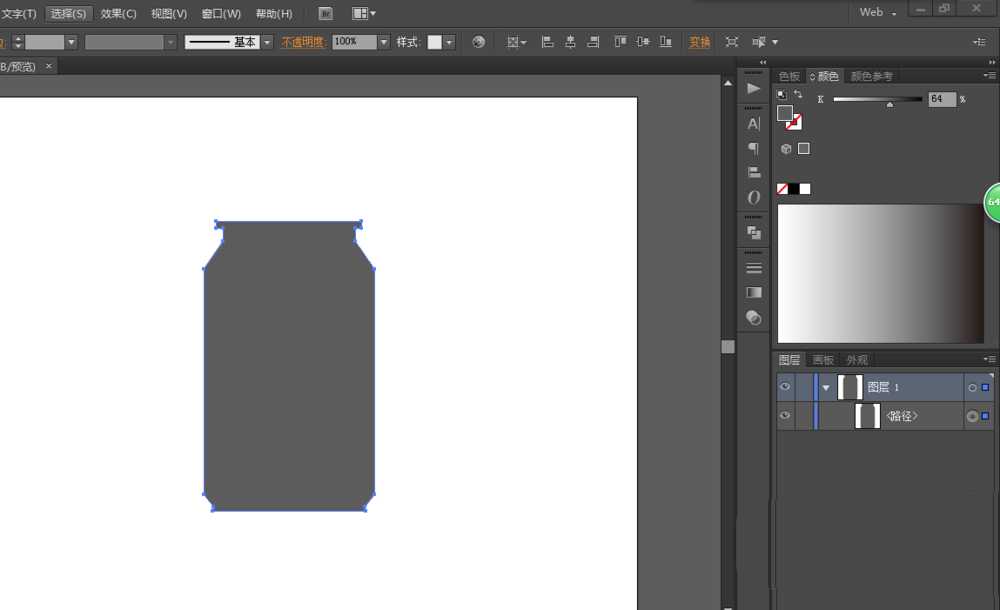This screenshot has height=610, width=1000.
Task: Open the 视图(V) menu
Action: pyautogui.click(x=168, y=14)
